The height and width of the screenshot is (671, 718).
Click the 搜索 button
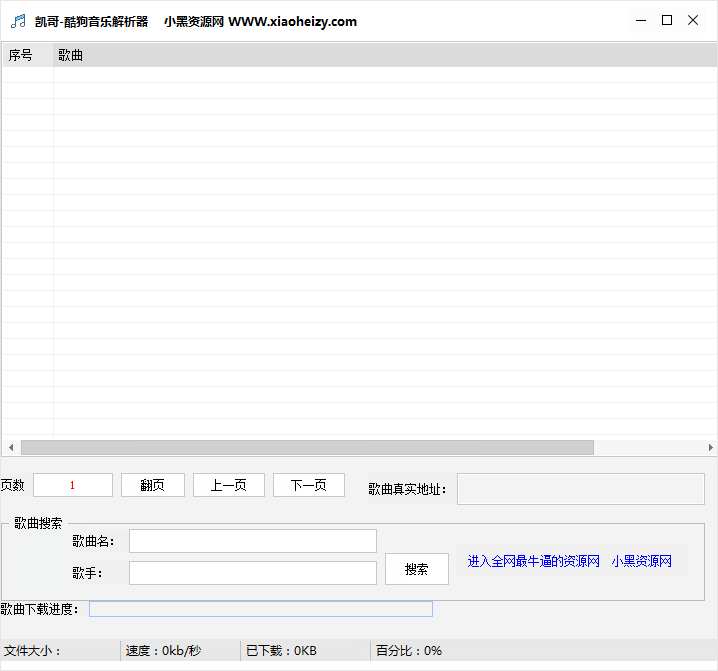click(x=417, y=569)
